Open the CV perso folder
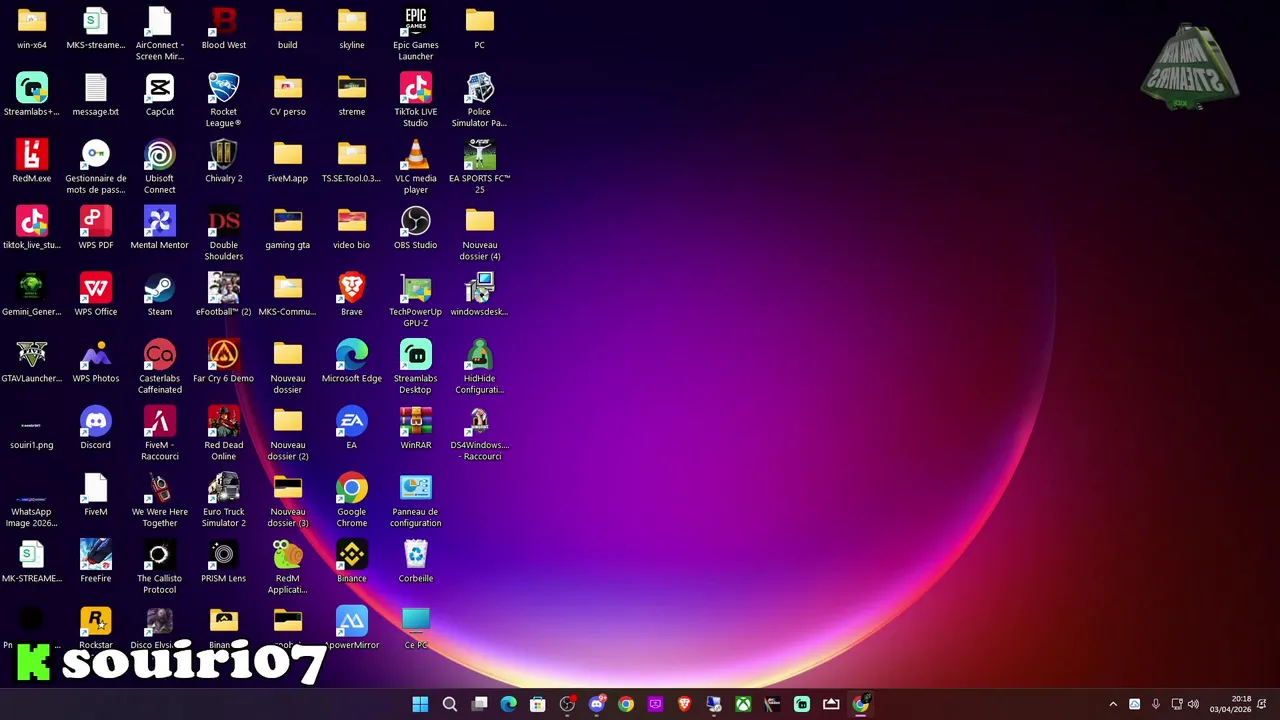Image resolution: width=1280 pixels, height=720 pixels. (x=288, y=95)
